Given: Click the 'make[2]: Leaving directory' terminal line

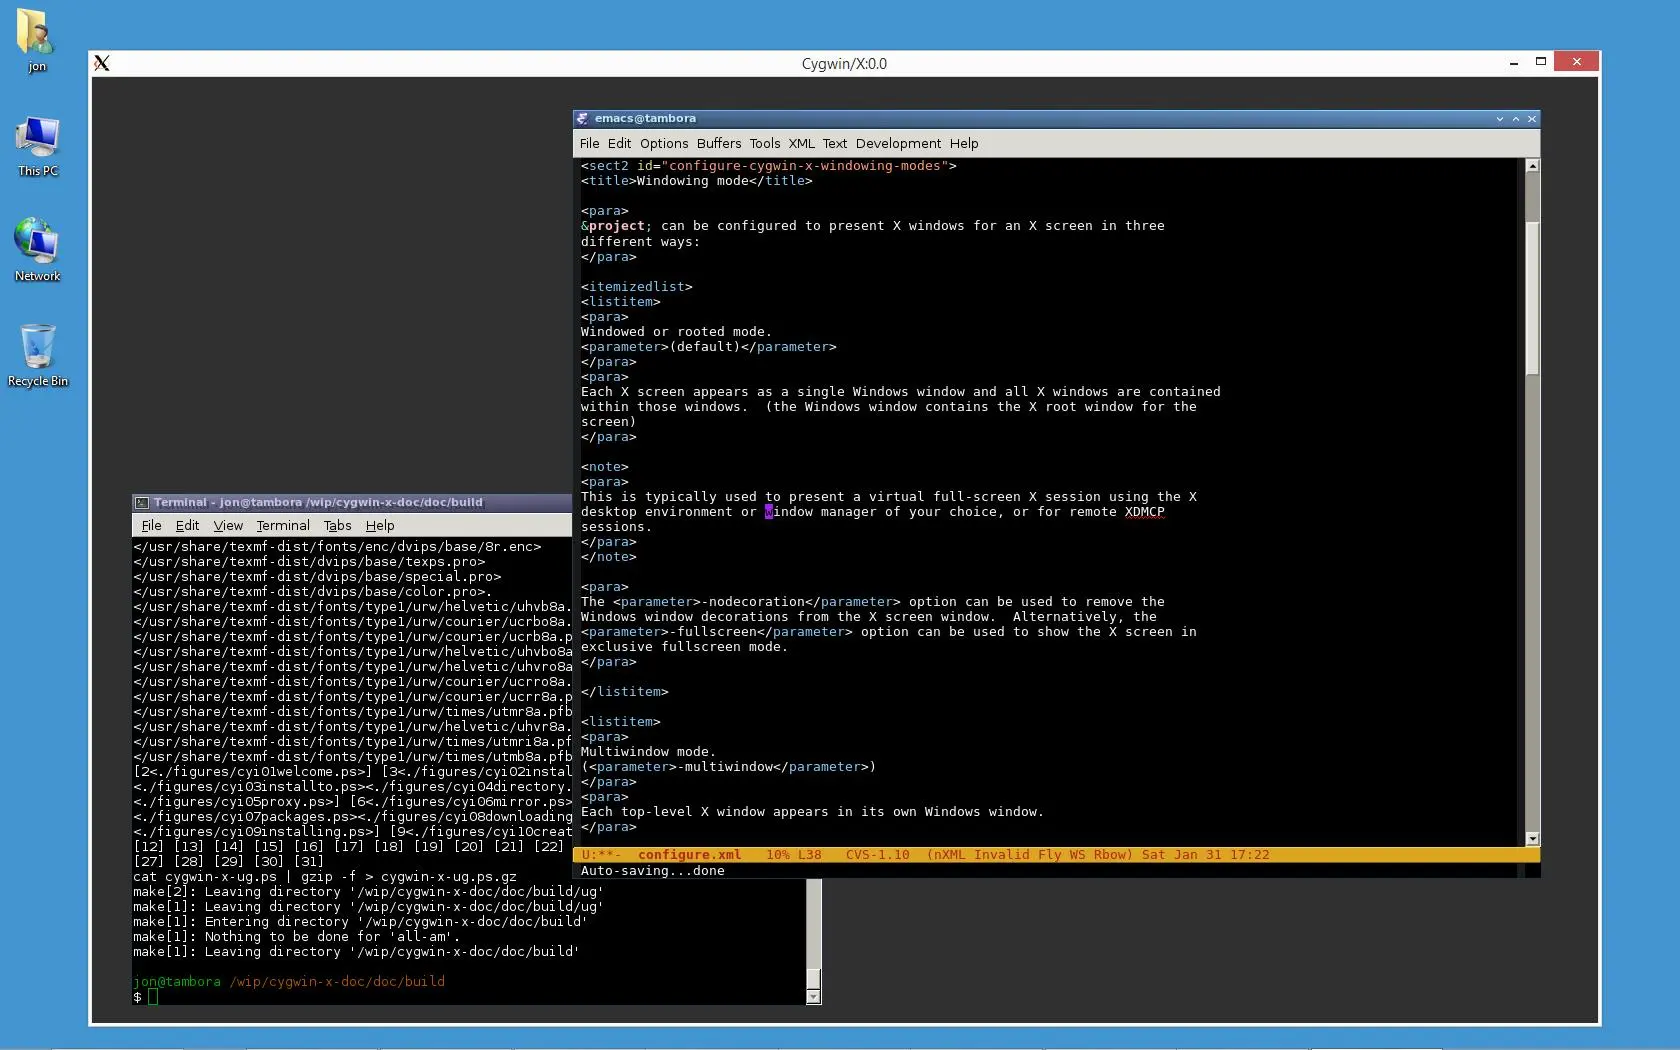Looking at the screenshot, I should tap(368, 892).
